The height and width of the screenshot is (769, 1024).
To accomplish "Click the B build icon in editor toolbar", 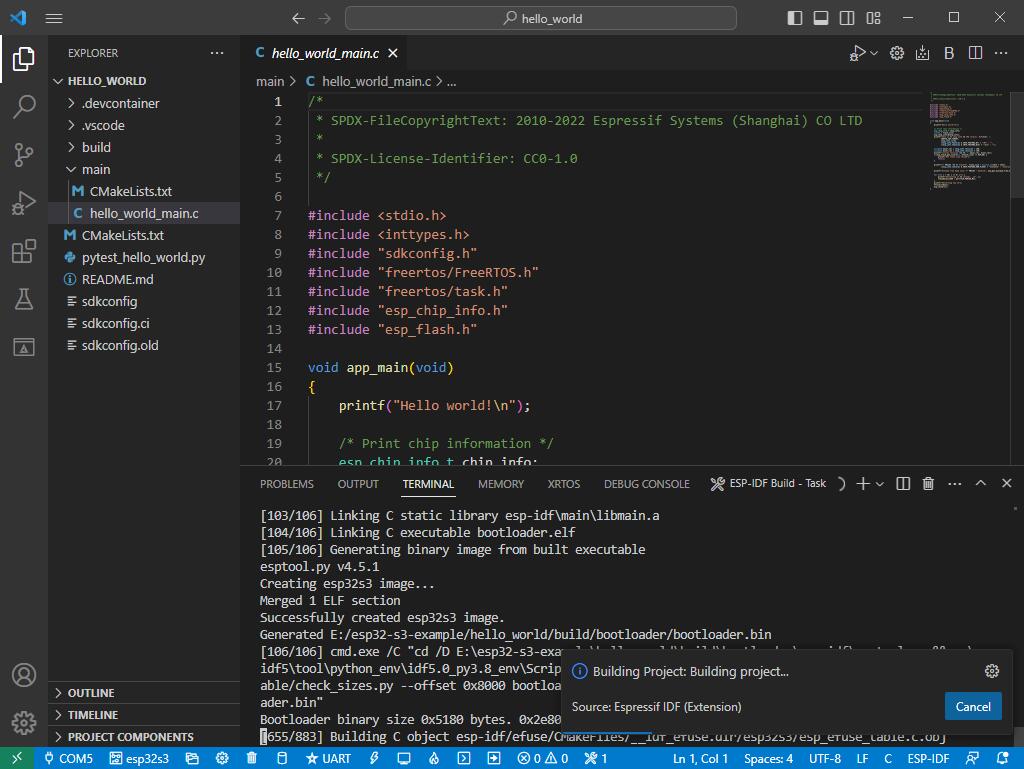I will (949, 53).
